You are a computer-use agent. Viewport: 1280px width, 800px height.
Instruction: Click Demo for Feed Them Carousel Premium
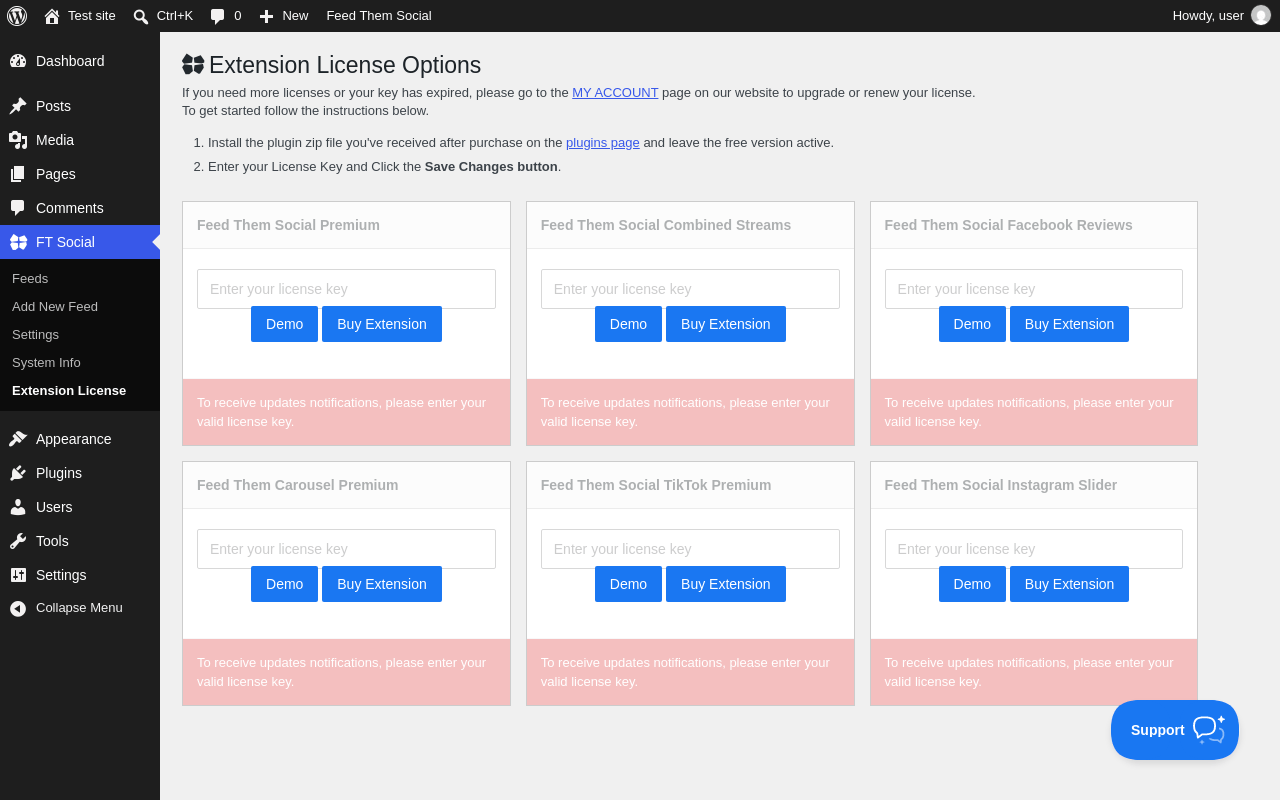pos(284,584)
